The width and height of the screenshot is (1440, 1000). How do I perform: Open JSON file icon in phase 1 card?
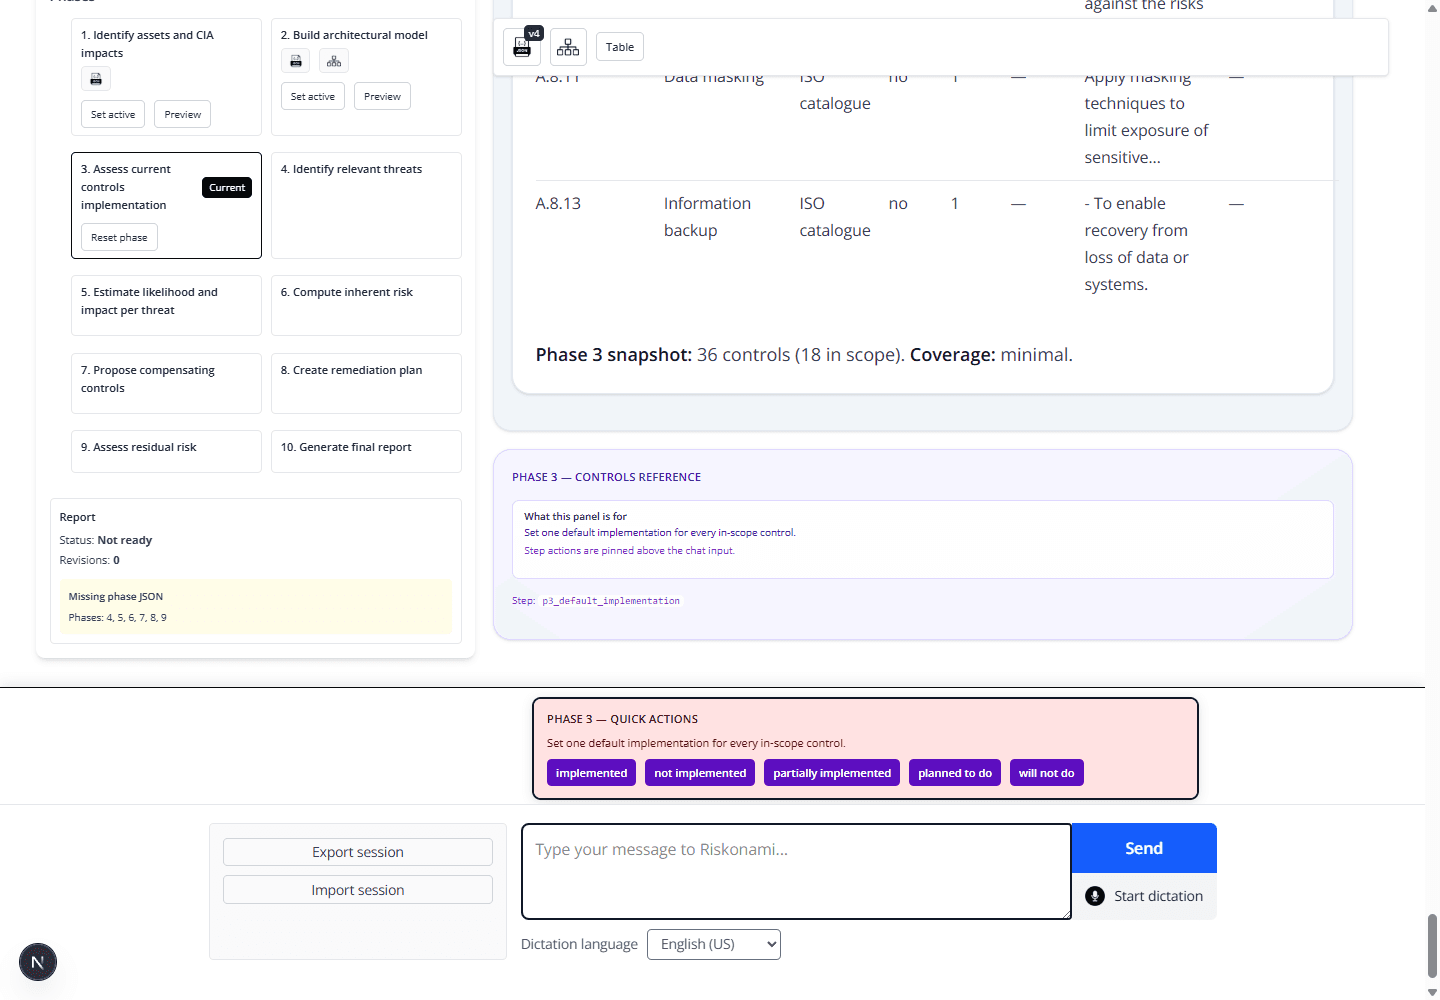[x=96, y=79]
